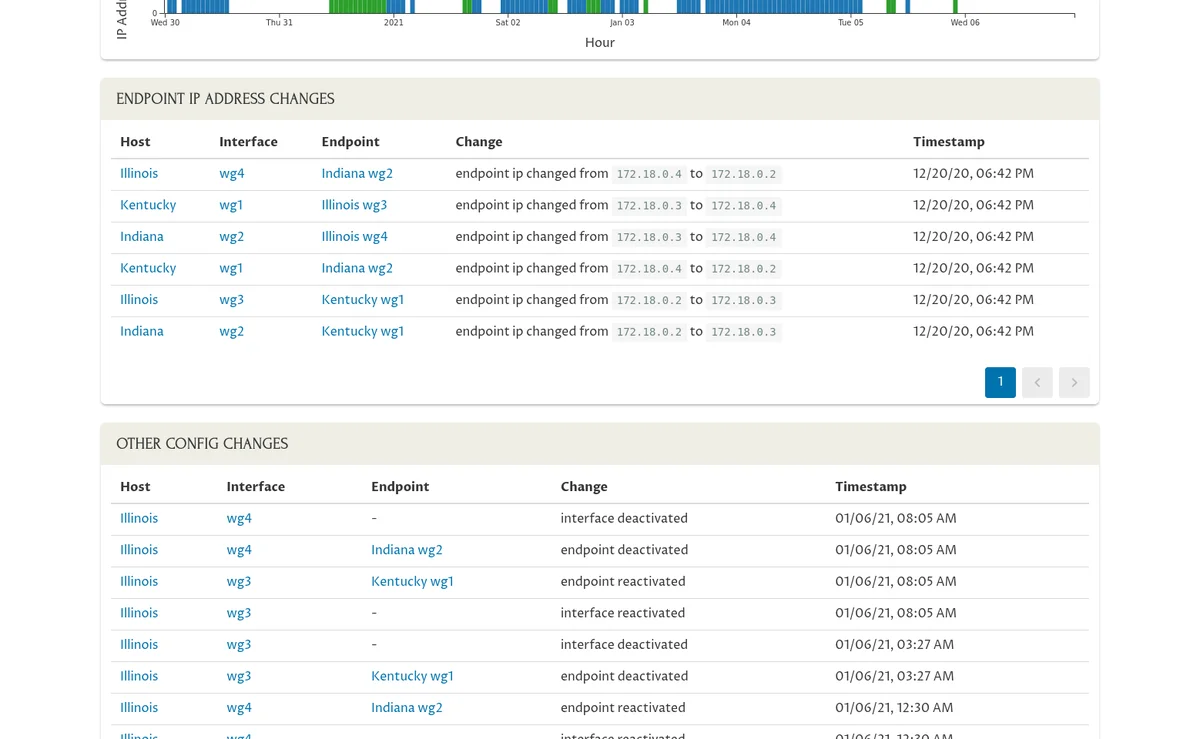
Task: Click the Endpoint IP Address Changes panel heading
Action: [x=225, y=99]
